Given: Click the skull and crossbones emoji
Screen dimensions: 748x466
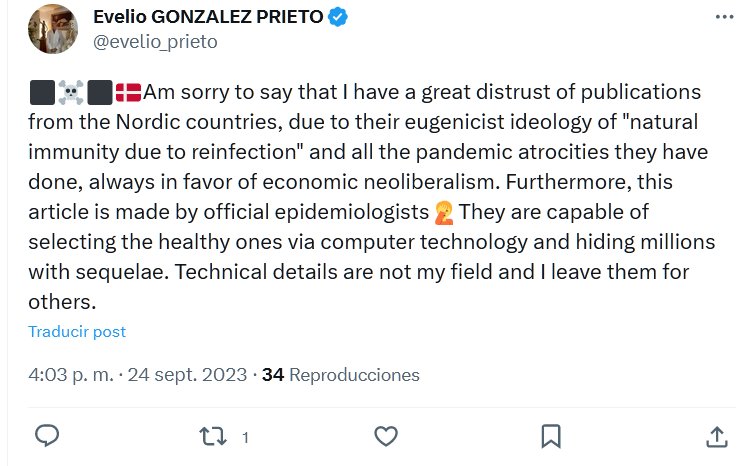Looking at the screenshot, I should pyautogui.click(x=71, y=93).
